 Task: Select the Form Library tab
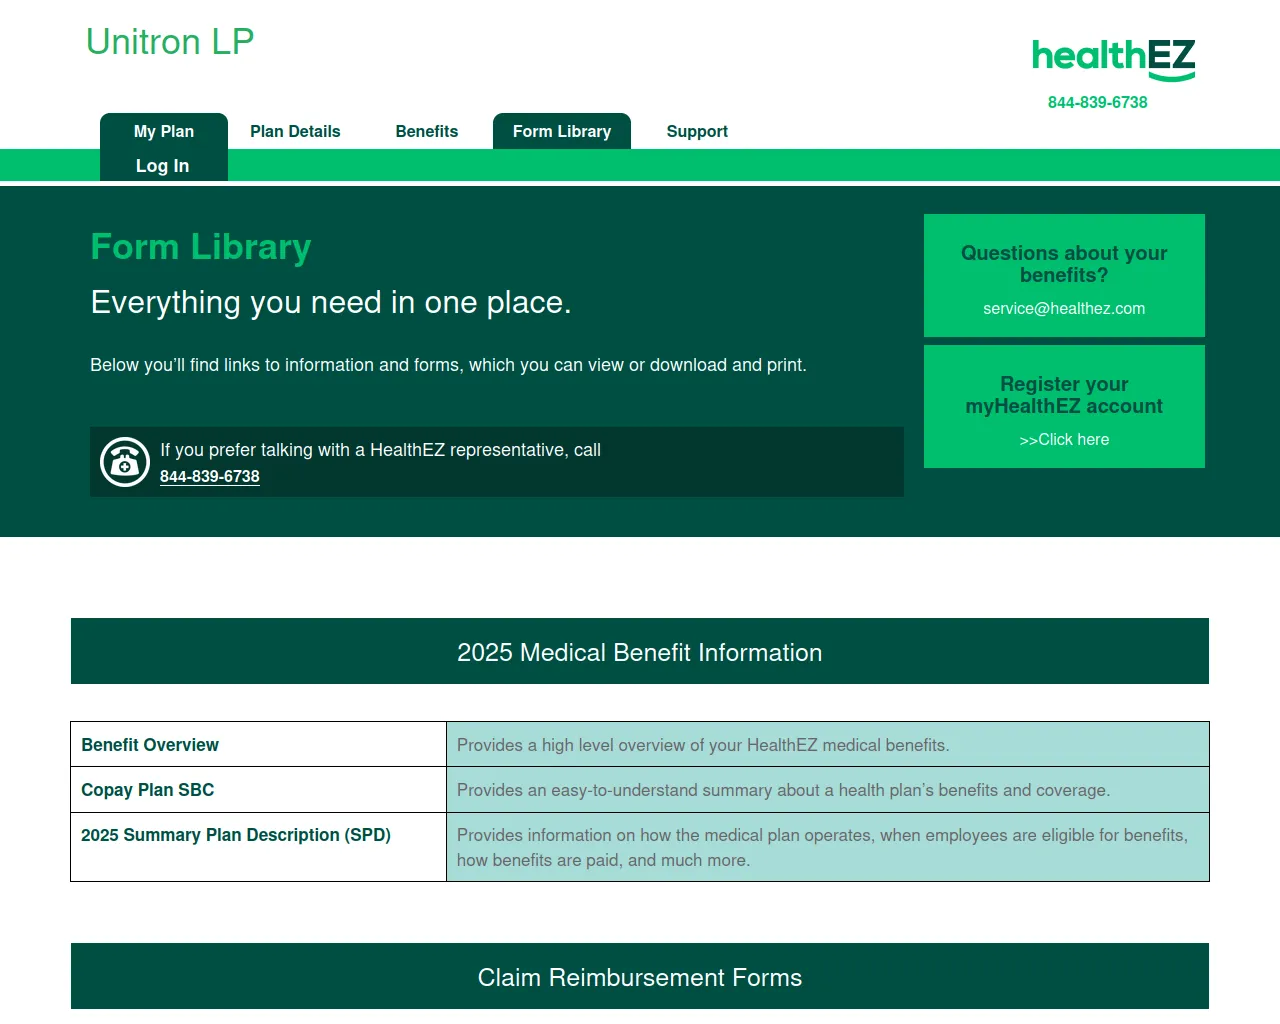tap(562, 131)
